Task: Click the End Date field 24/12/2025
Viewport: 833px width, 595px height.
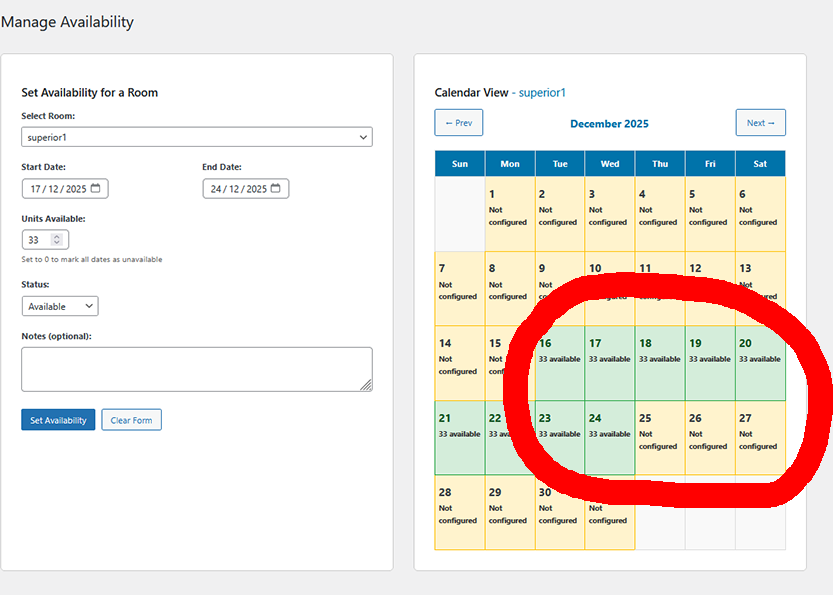Action: [245, 189]
